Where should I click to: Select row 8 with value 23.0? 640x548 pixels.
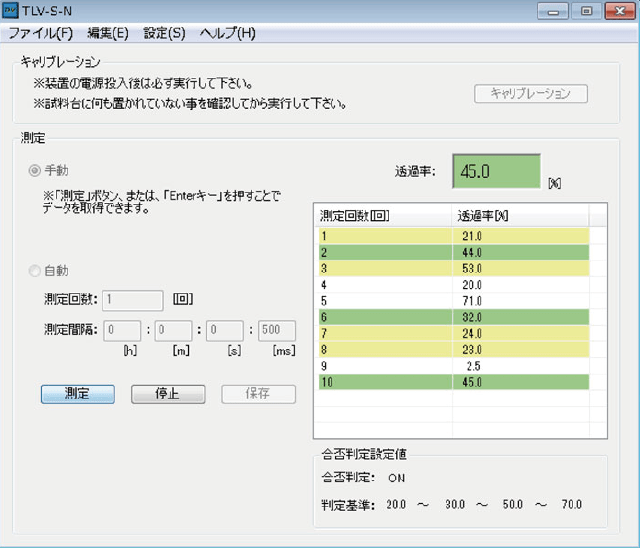(454, 350)
